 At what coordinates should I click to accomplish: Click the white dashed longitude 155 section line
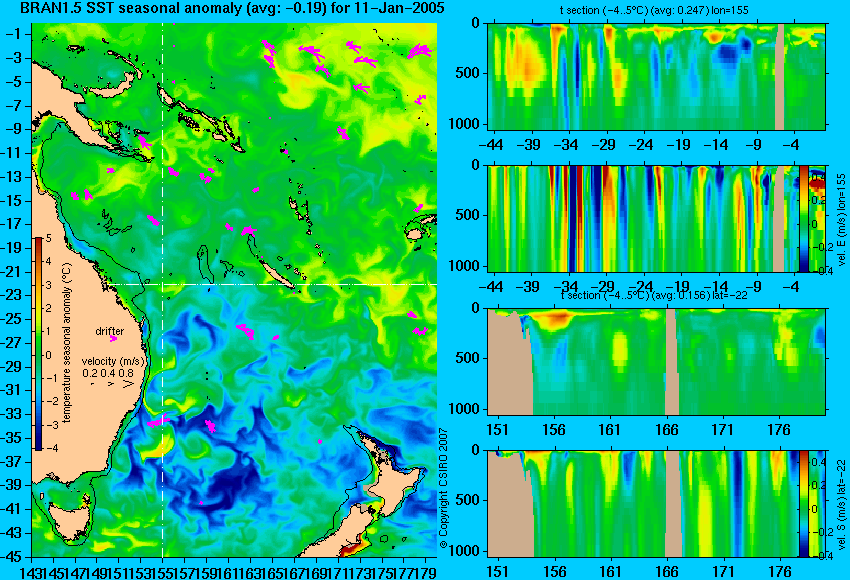[162, 290]
